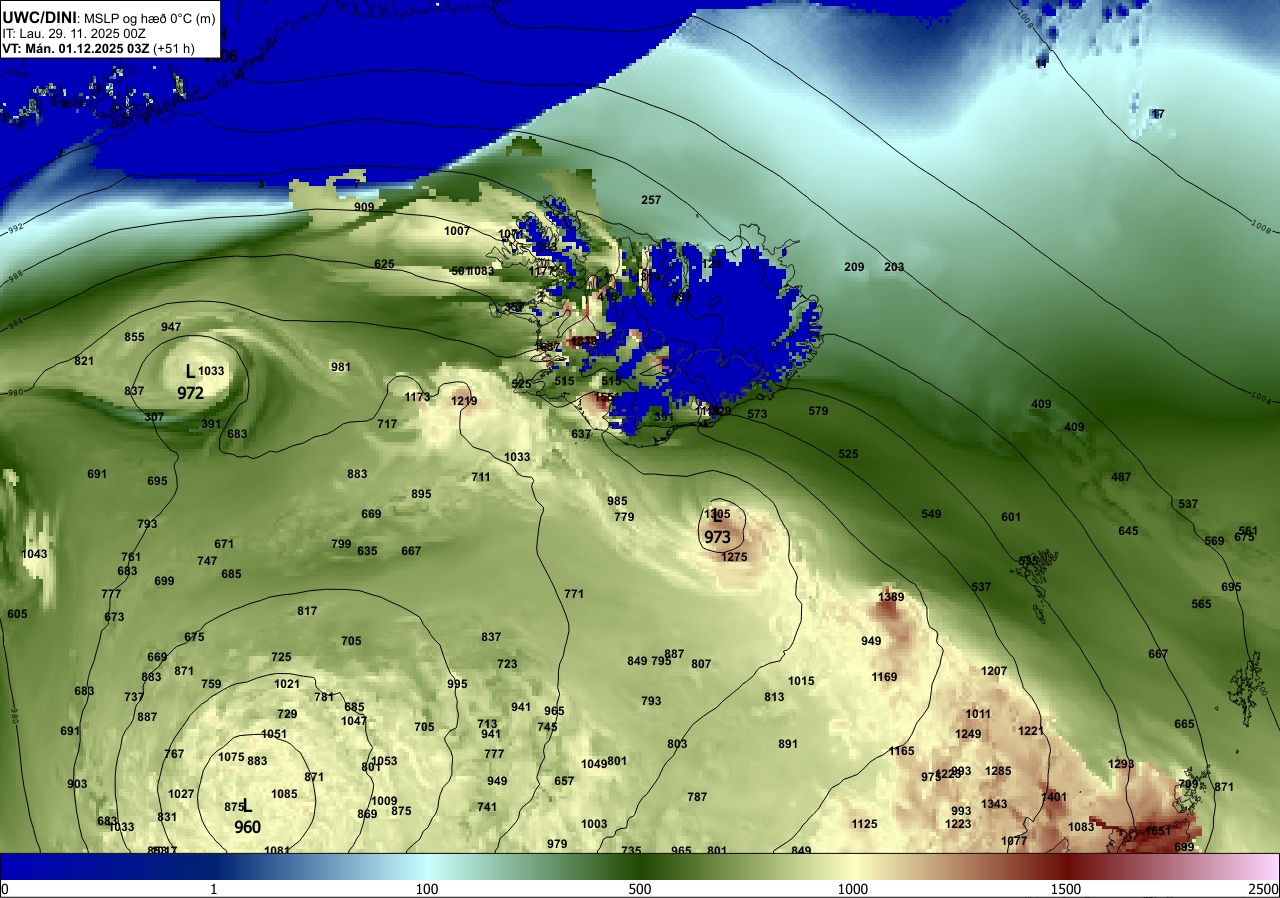Click the 995 height value

pyautogui.click(x=457, y=684)
